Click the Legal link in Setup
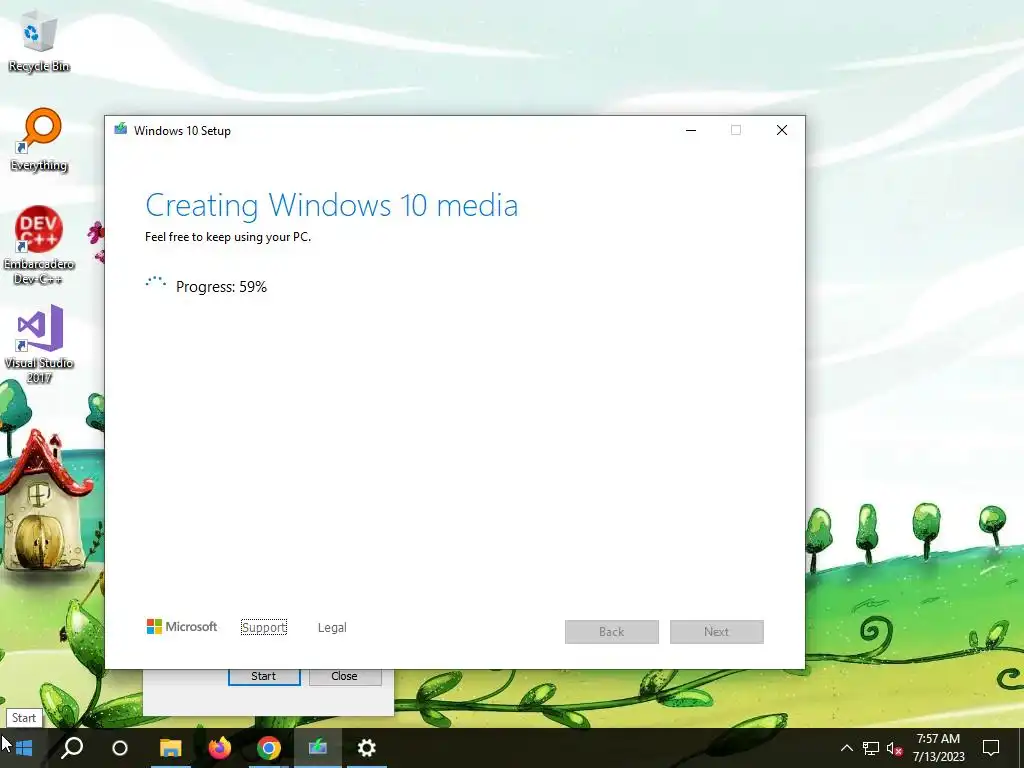The height and width of the screenshot is (768, 1024). [x=332, y=628]
